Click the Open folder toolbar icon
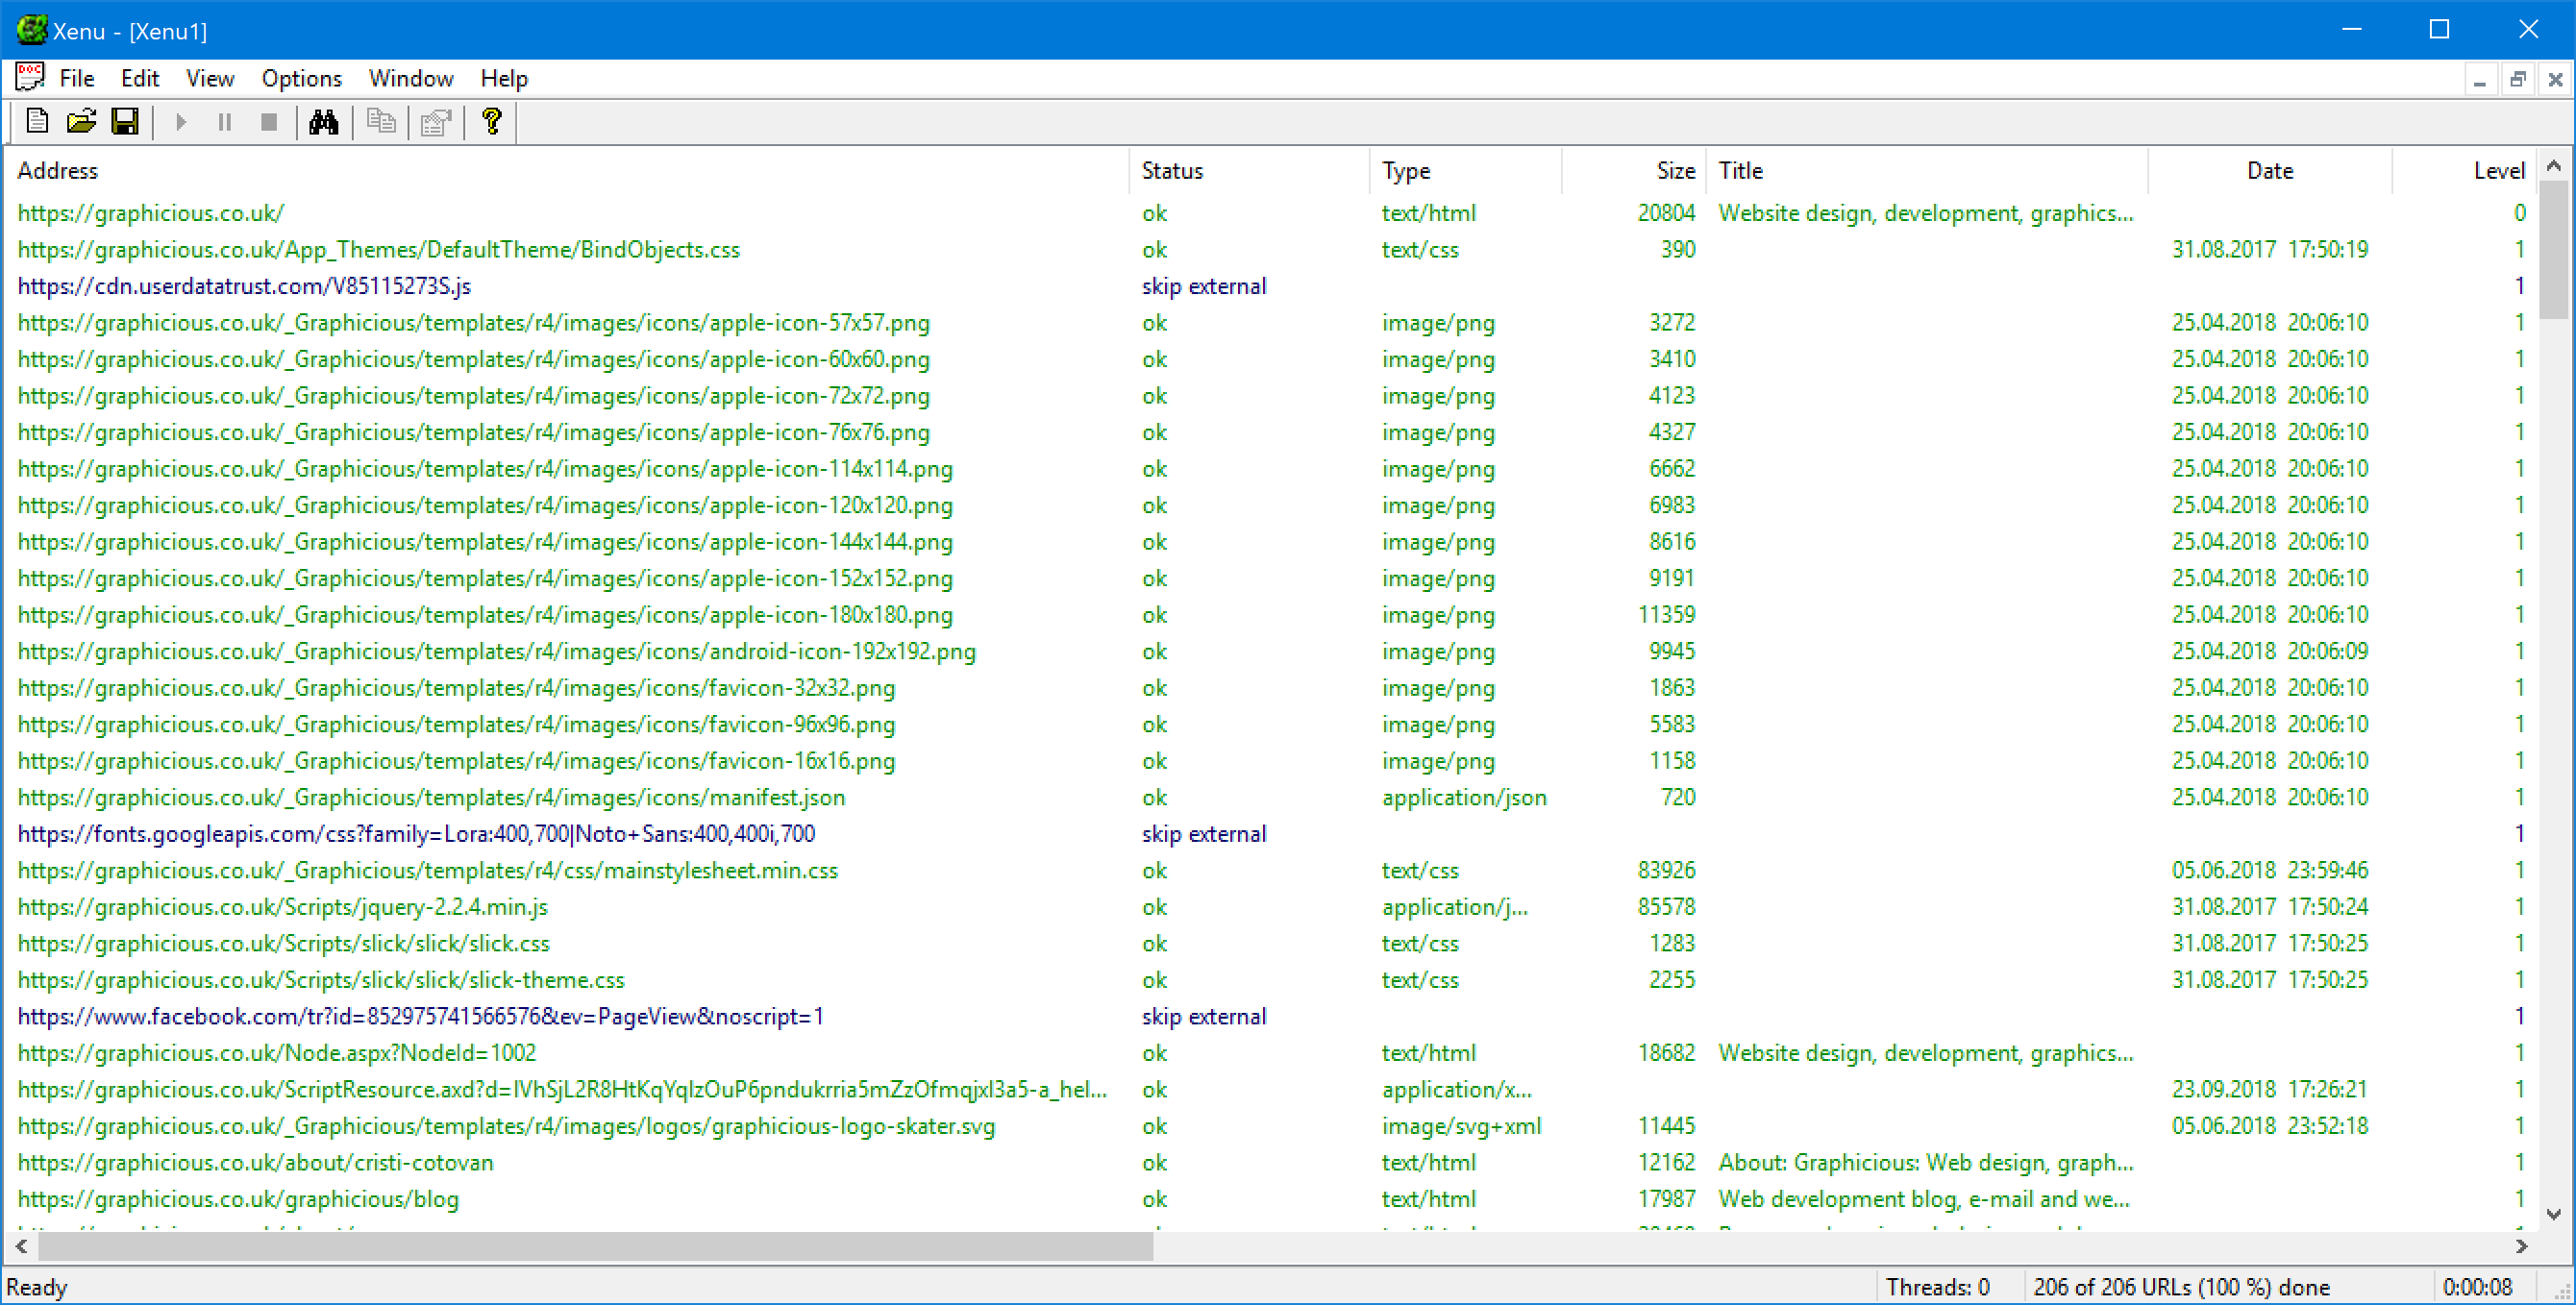Viewport: 2576px width, 1305px height. (x=81, y=122)
